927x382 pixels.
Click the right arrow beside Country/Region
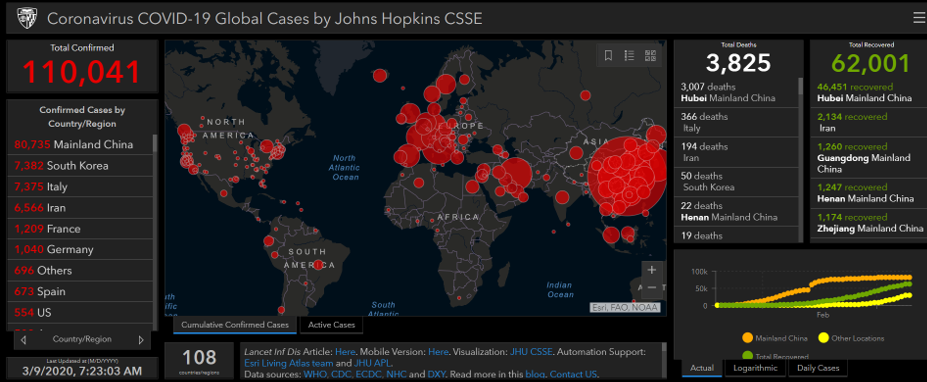[141, 340]
